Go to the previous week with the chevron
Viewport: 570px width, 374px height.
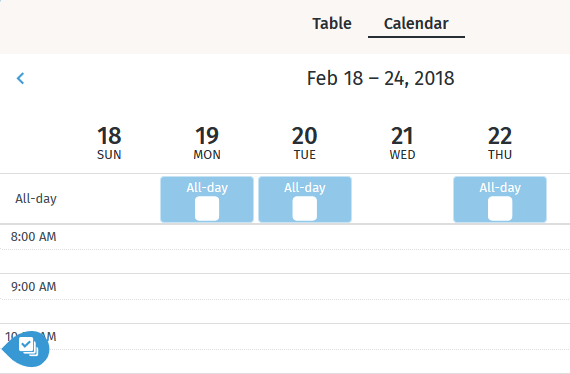[20, 78]
